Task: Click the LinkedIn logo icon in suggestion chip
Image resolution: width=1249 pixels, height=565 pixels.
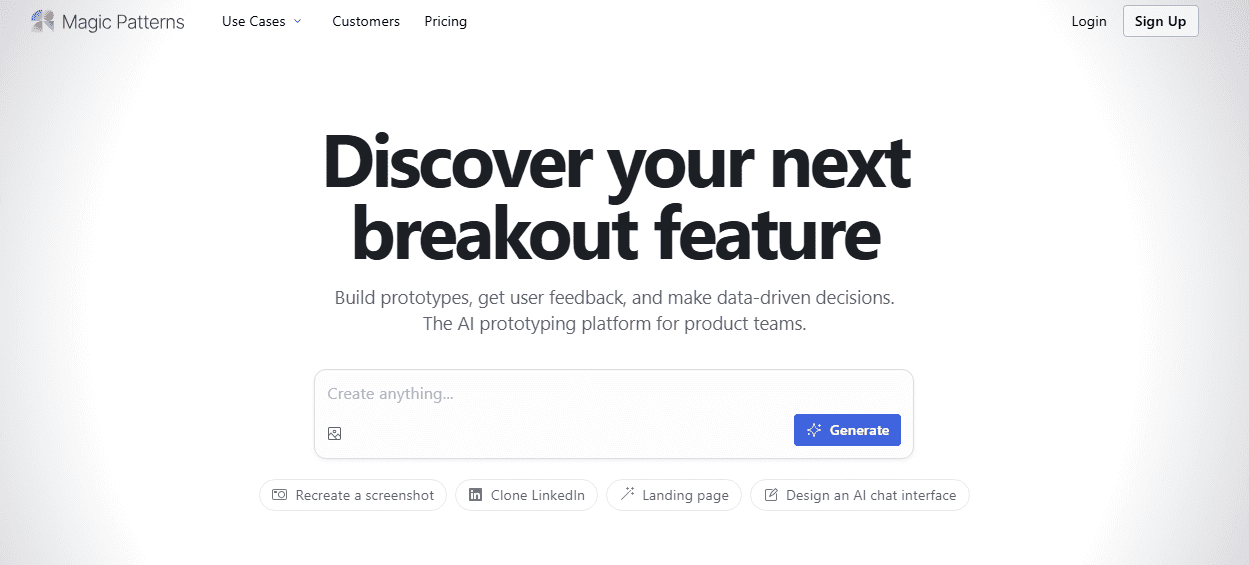Action: point(475,495)
